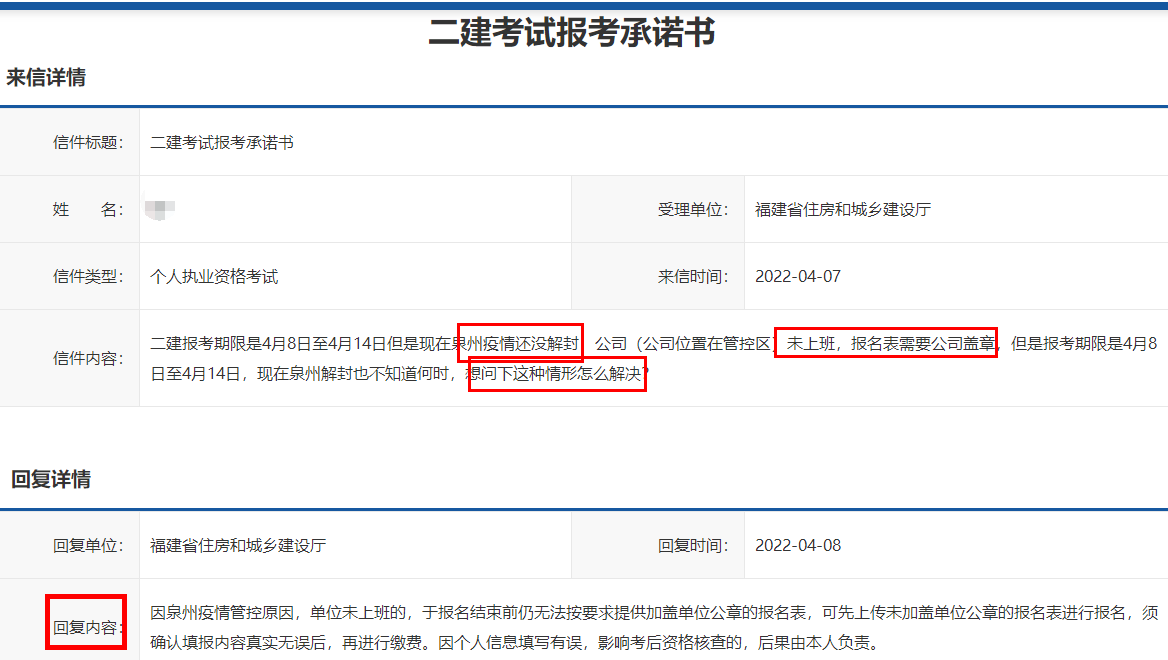The image size is (1168, 660).
Task: Select the 回复详情 section heading
Action: point(51,479)
